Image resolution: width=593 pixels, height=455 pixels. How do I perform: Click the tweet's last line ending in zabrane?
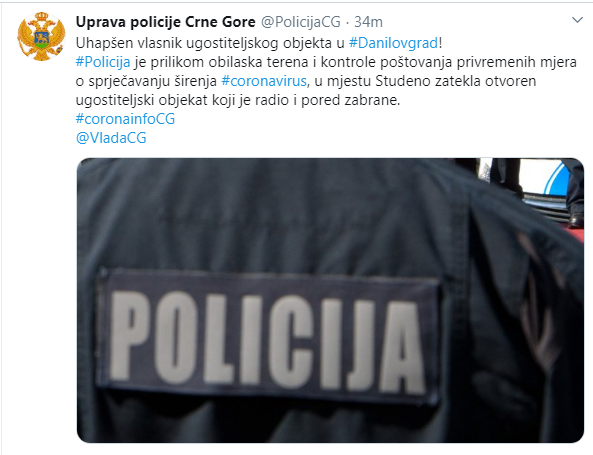(238, 100)
